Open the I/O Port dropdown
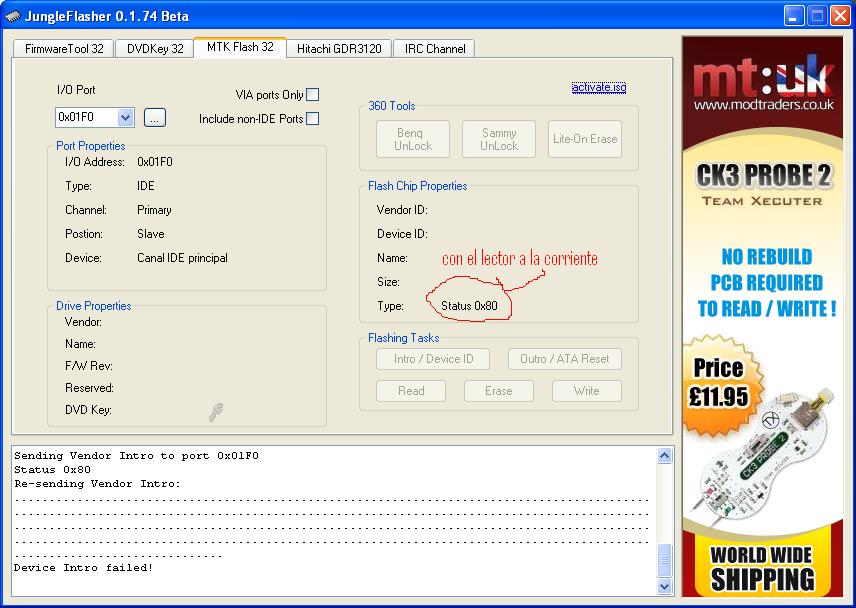856x608 pixels. tap(126, 117)
